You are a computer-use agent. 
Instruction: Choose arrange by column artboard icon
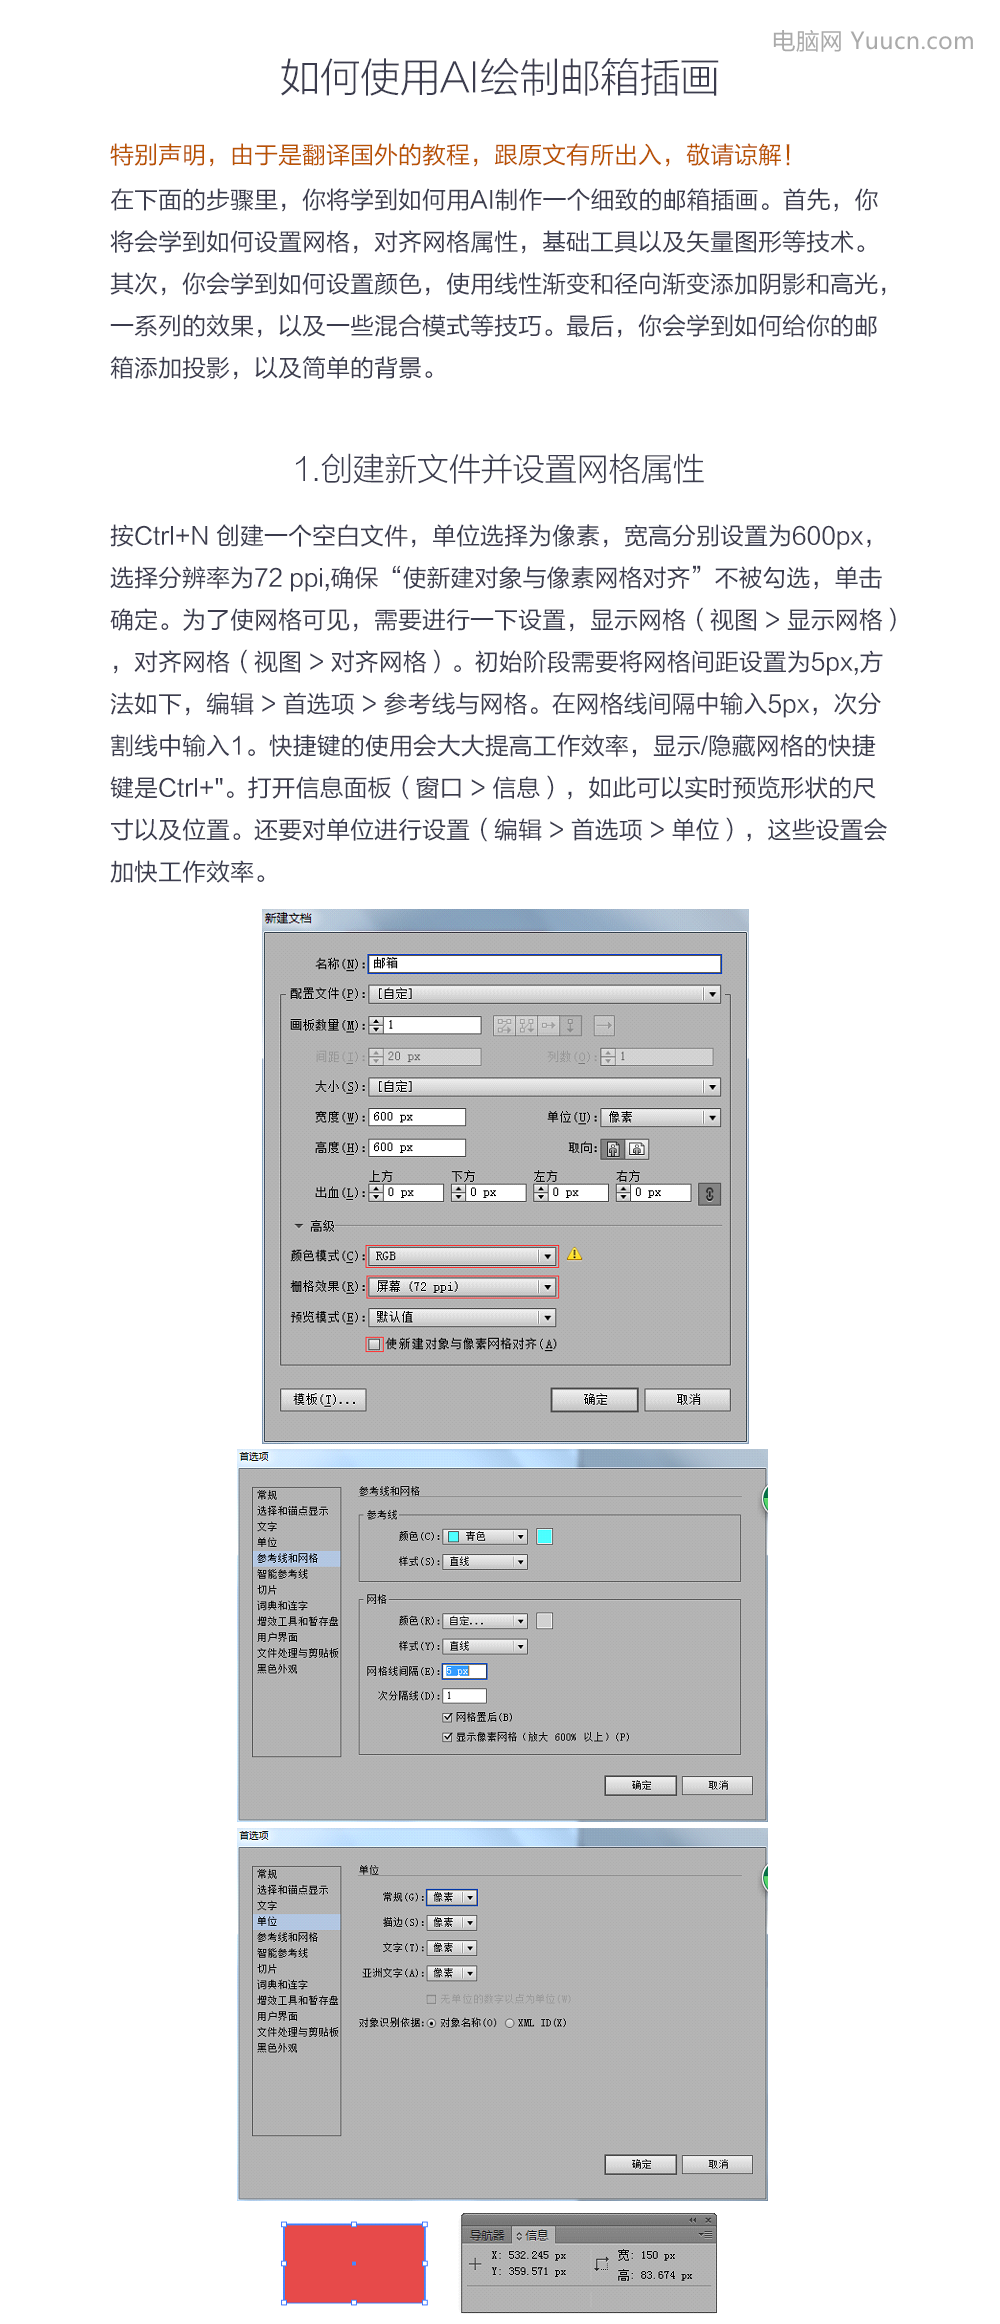[x=571, y=1026]
